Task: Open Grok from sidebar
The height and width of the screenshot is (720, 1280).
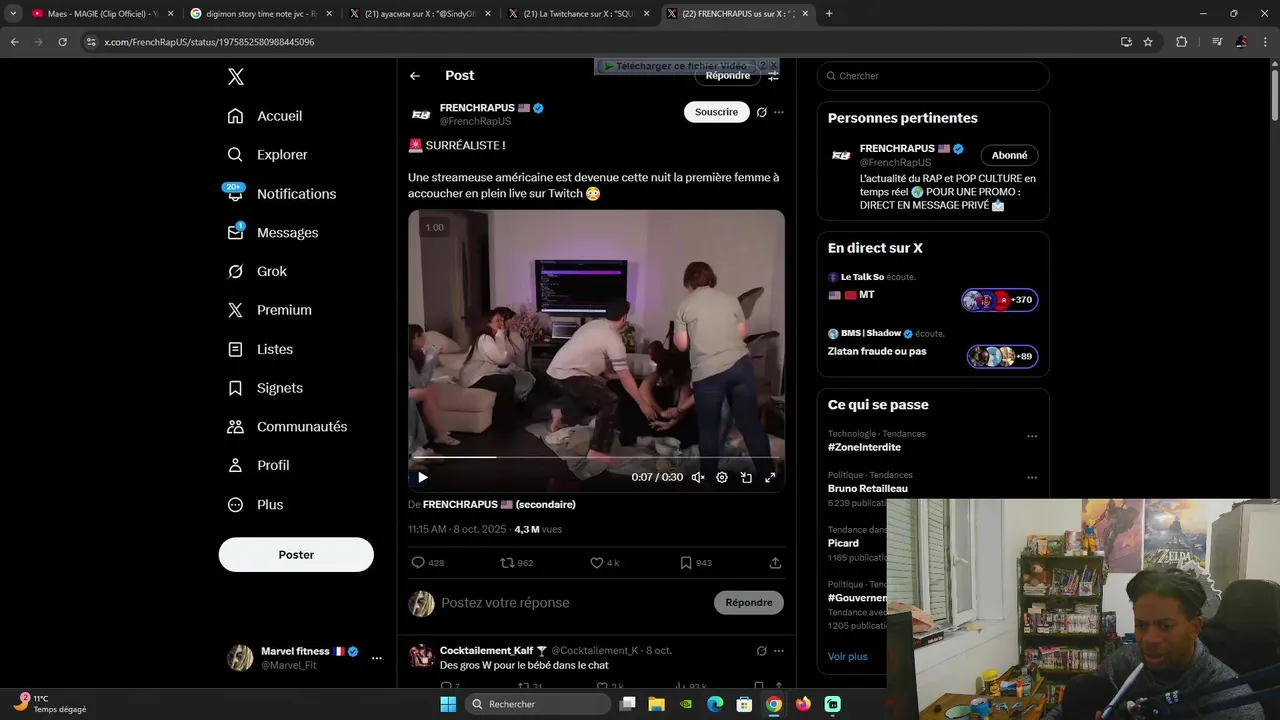Action: pyautogui.click(x=257, y=271)
